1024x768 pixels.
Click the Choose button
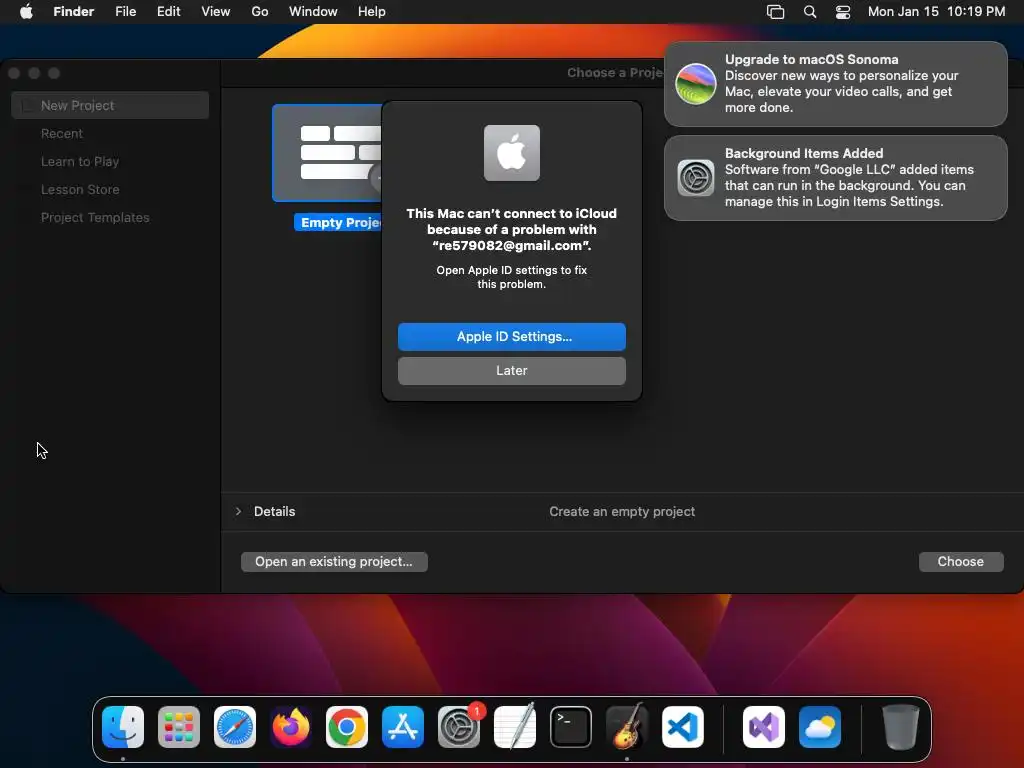(x=961, y=562)
